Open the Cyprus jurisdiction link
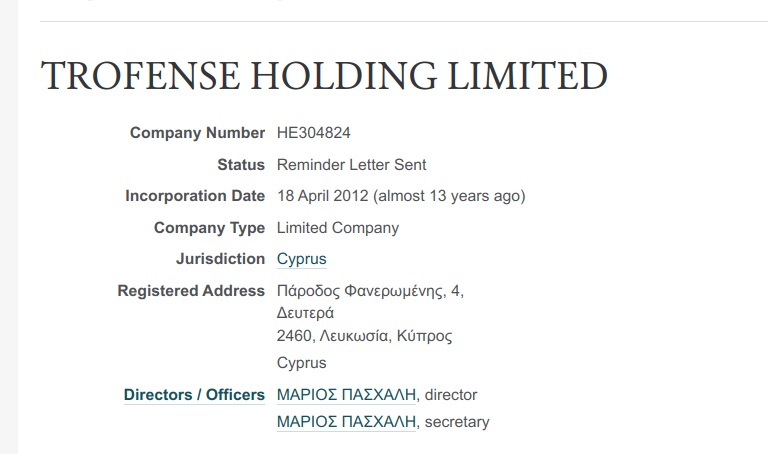Screen dimensions: 768x454 point(301,260)
